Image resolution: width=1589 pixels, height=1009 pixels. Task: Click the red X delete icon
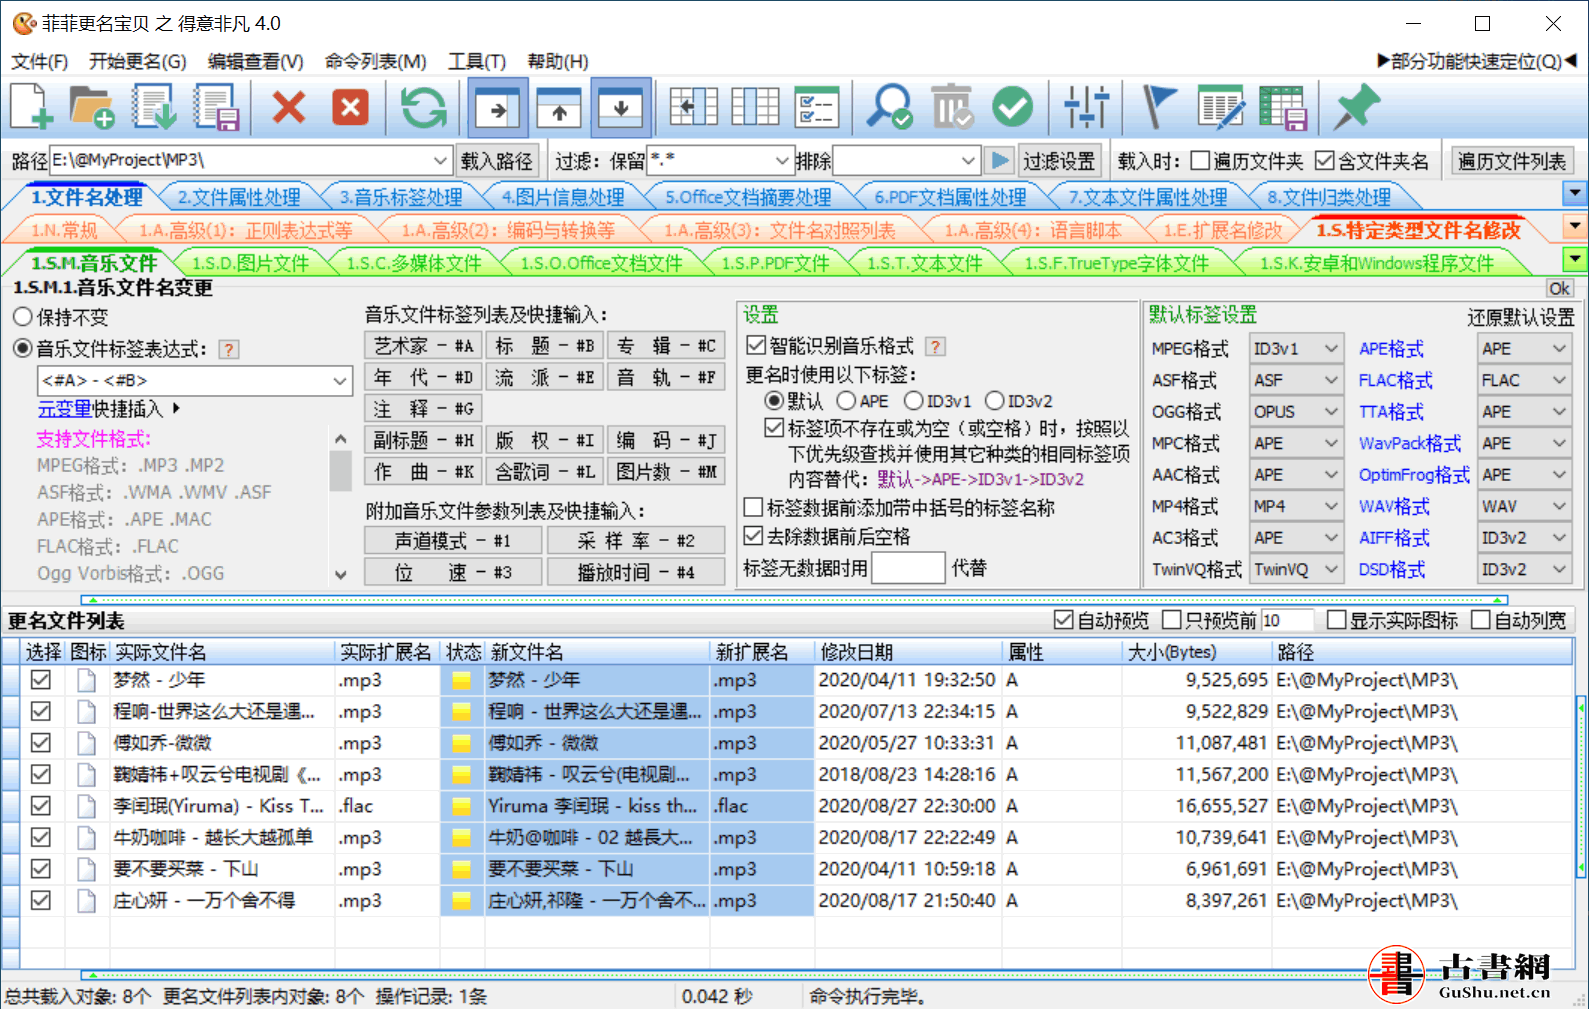pos(289,107)
